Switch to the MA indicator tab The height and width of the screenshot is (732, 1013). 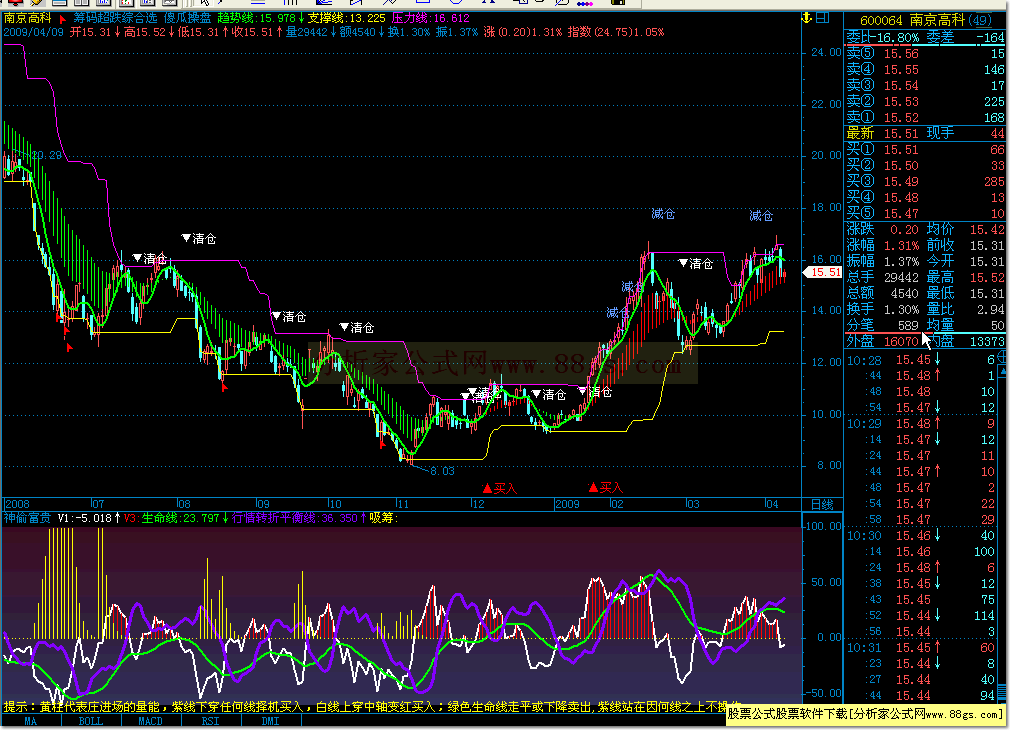[x=30, y=721]
